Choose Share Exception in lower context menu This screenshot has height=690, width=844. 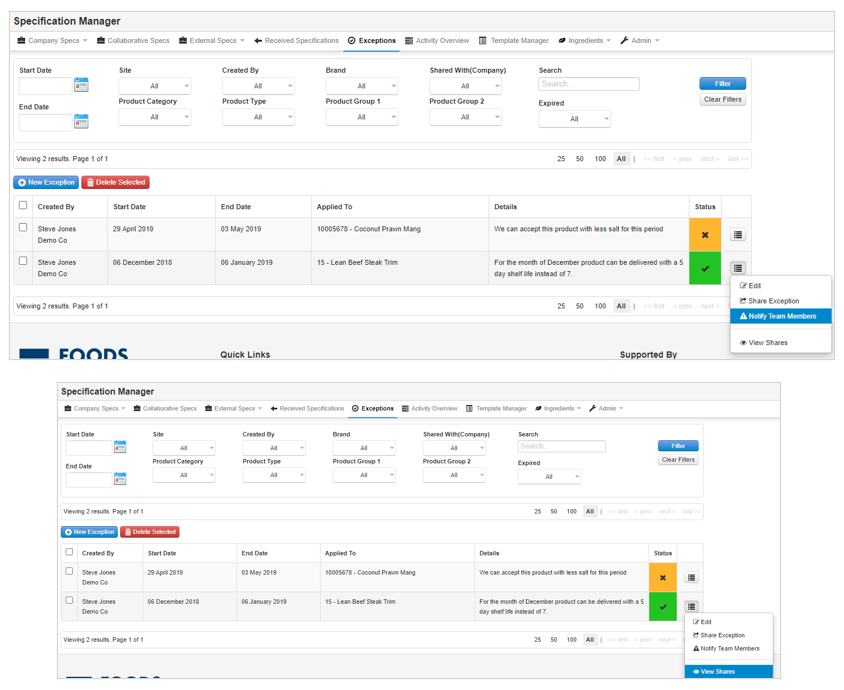[x=729, y=635]
